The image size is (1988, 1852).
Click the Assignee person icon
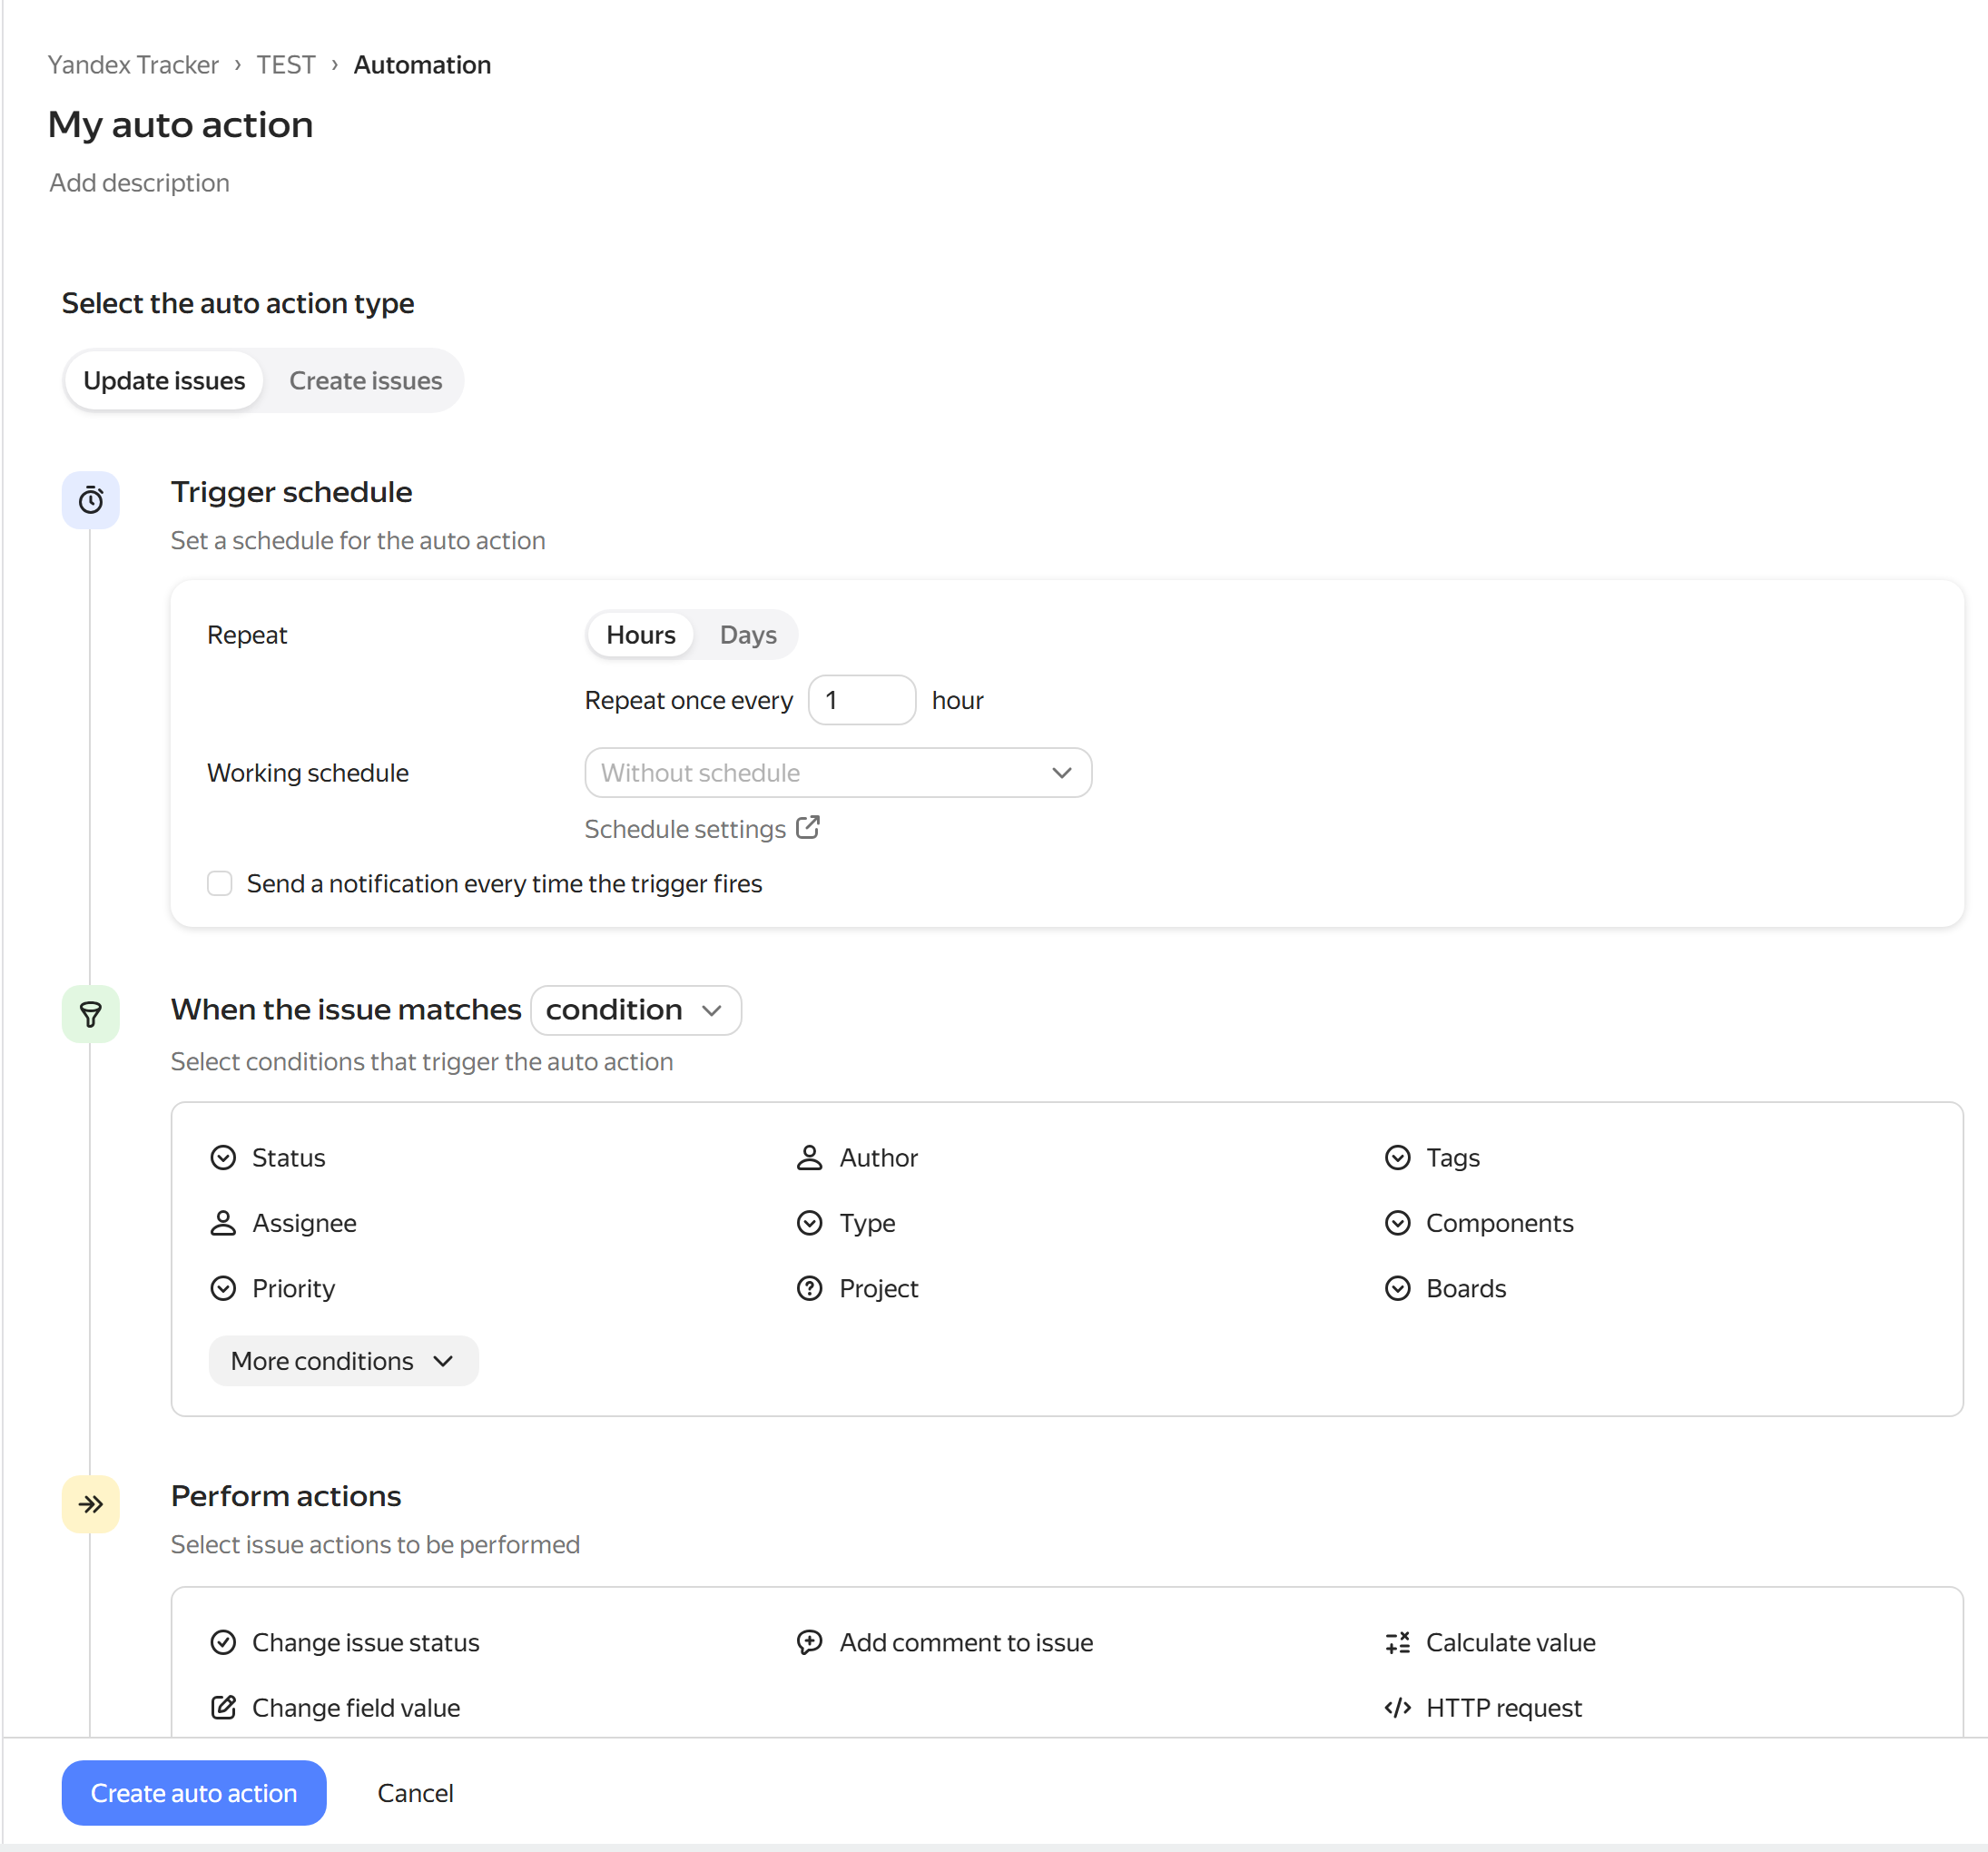(223, 1223)
